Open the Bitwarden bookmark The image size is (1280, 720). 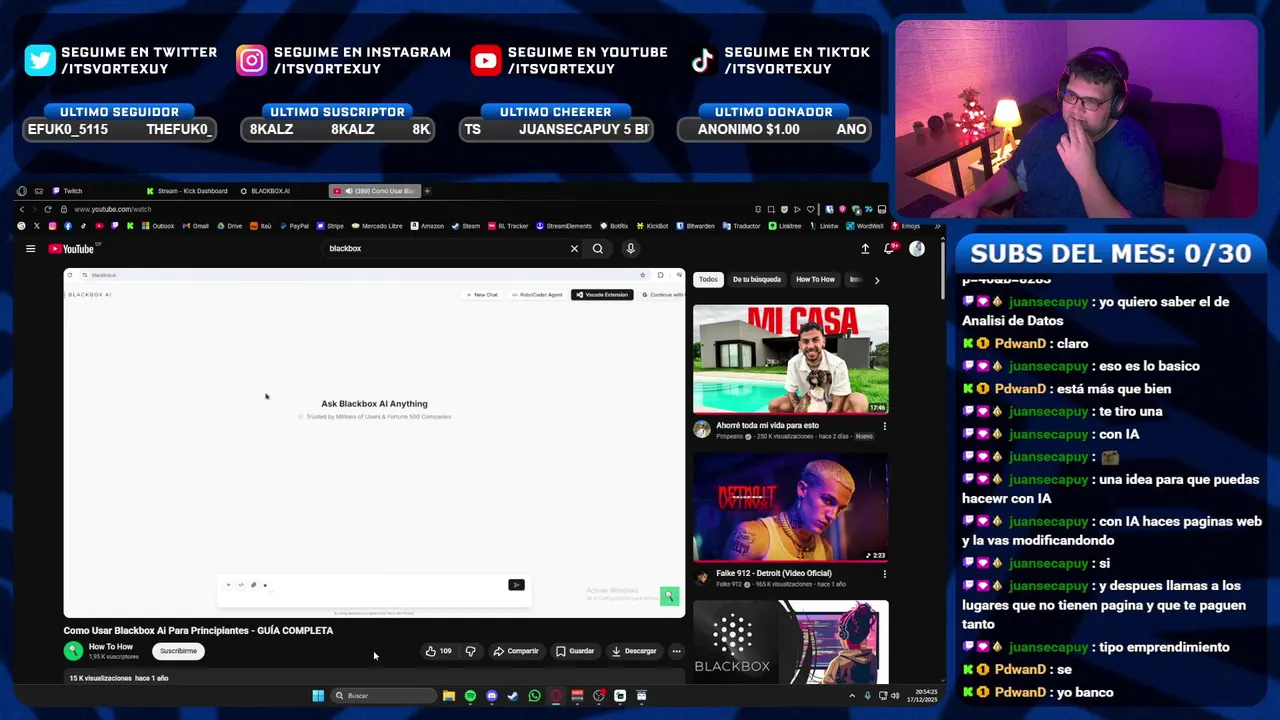pyautogui.click(x=695, y=226)
